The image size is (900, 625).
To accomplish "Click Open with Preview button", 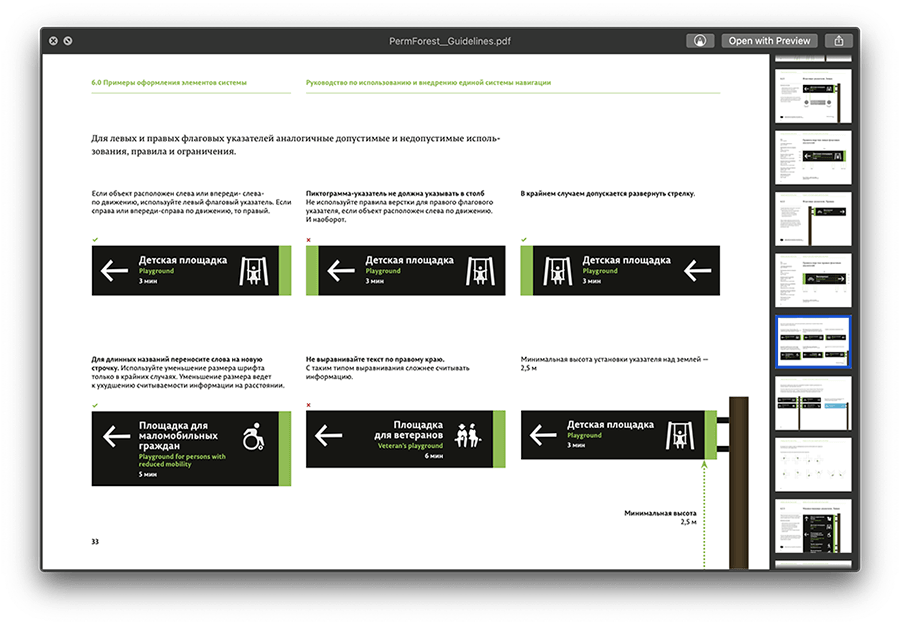I will 769,41.
